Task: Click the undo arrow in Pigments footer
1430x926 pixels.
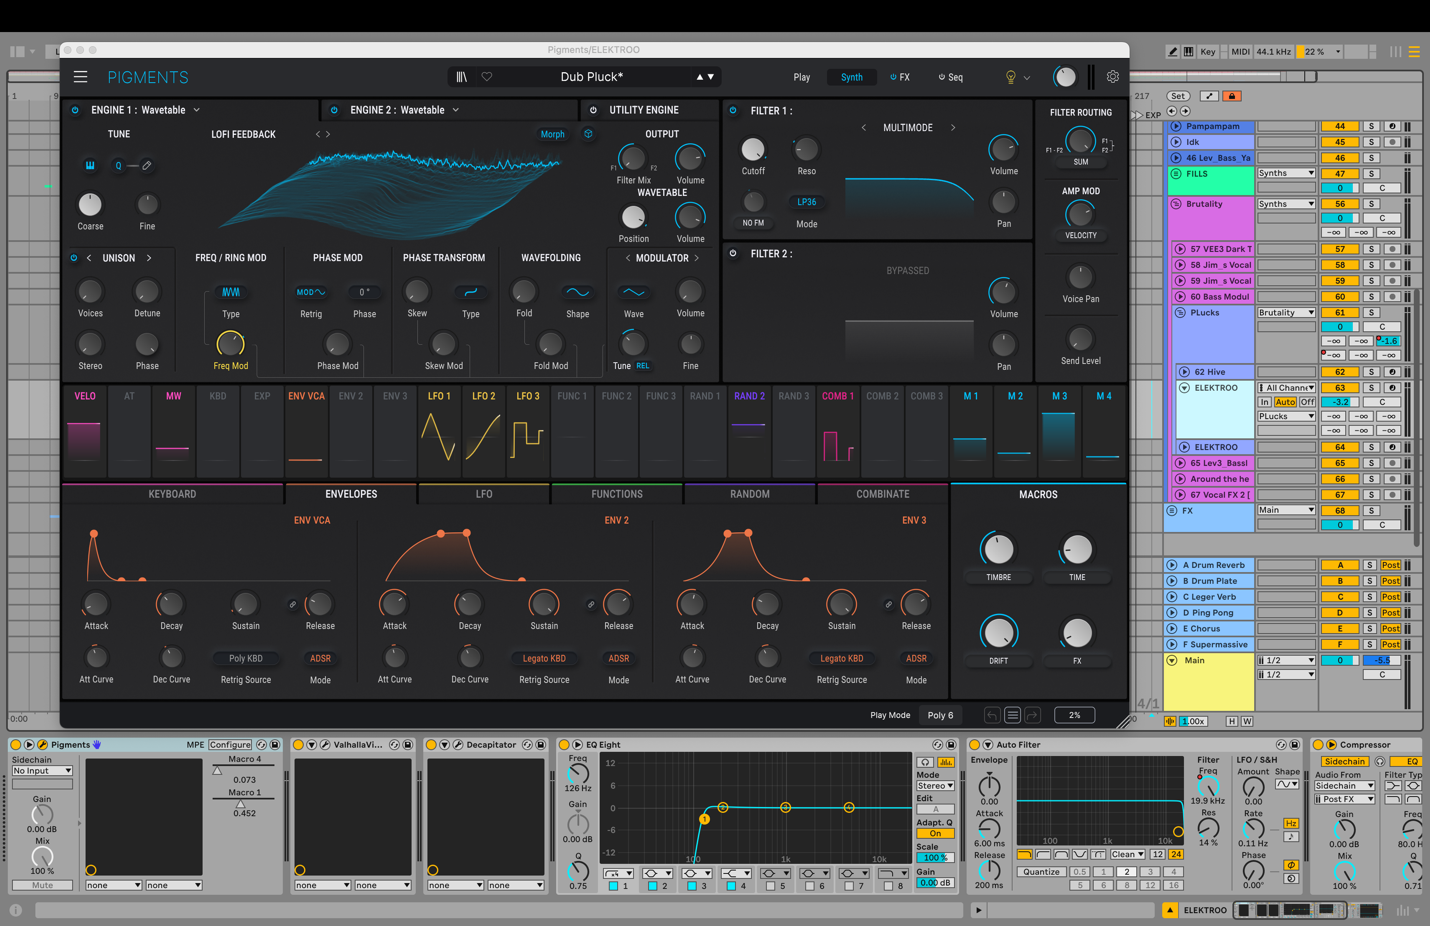Action: point(992,715)
